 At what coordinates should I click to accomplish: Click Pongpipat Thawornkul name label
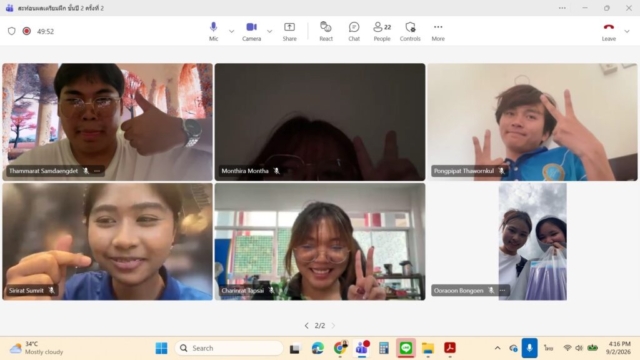pos(464,171)
